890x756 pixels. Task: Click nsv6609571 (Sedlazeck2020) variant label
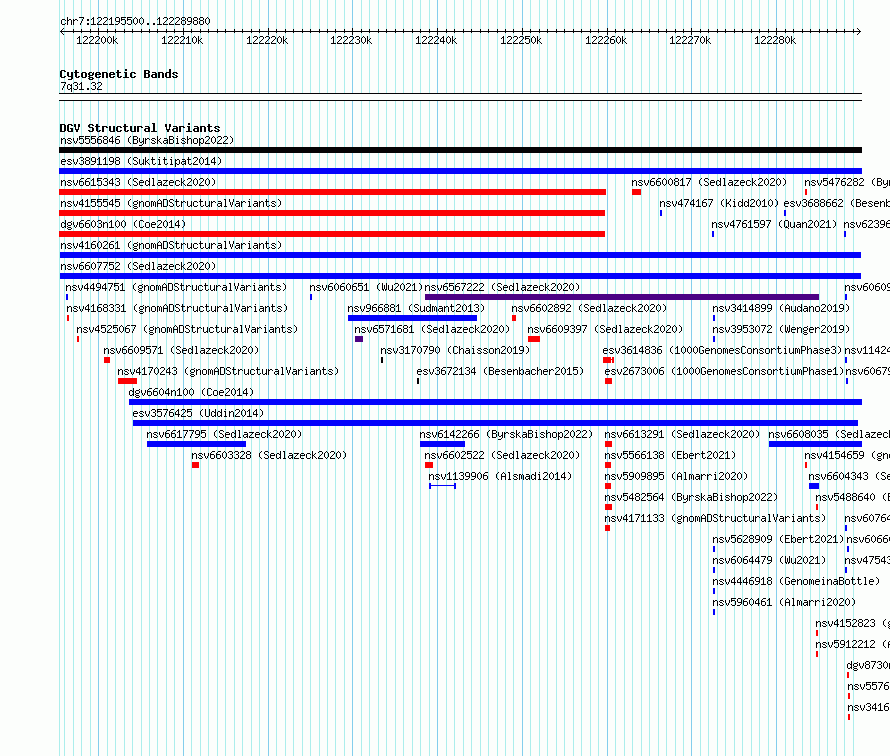pyautogui.click(x=181, y=350)
